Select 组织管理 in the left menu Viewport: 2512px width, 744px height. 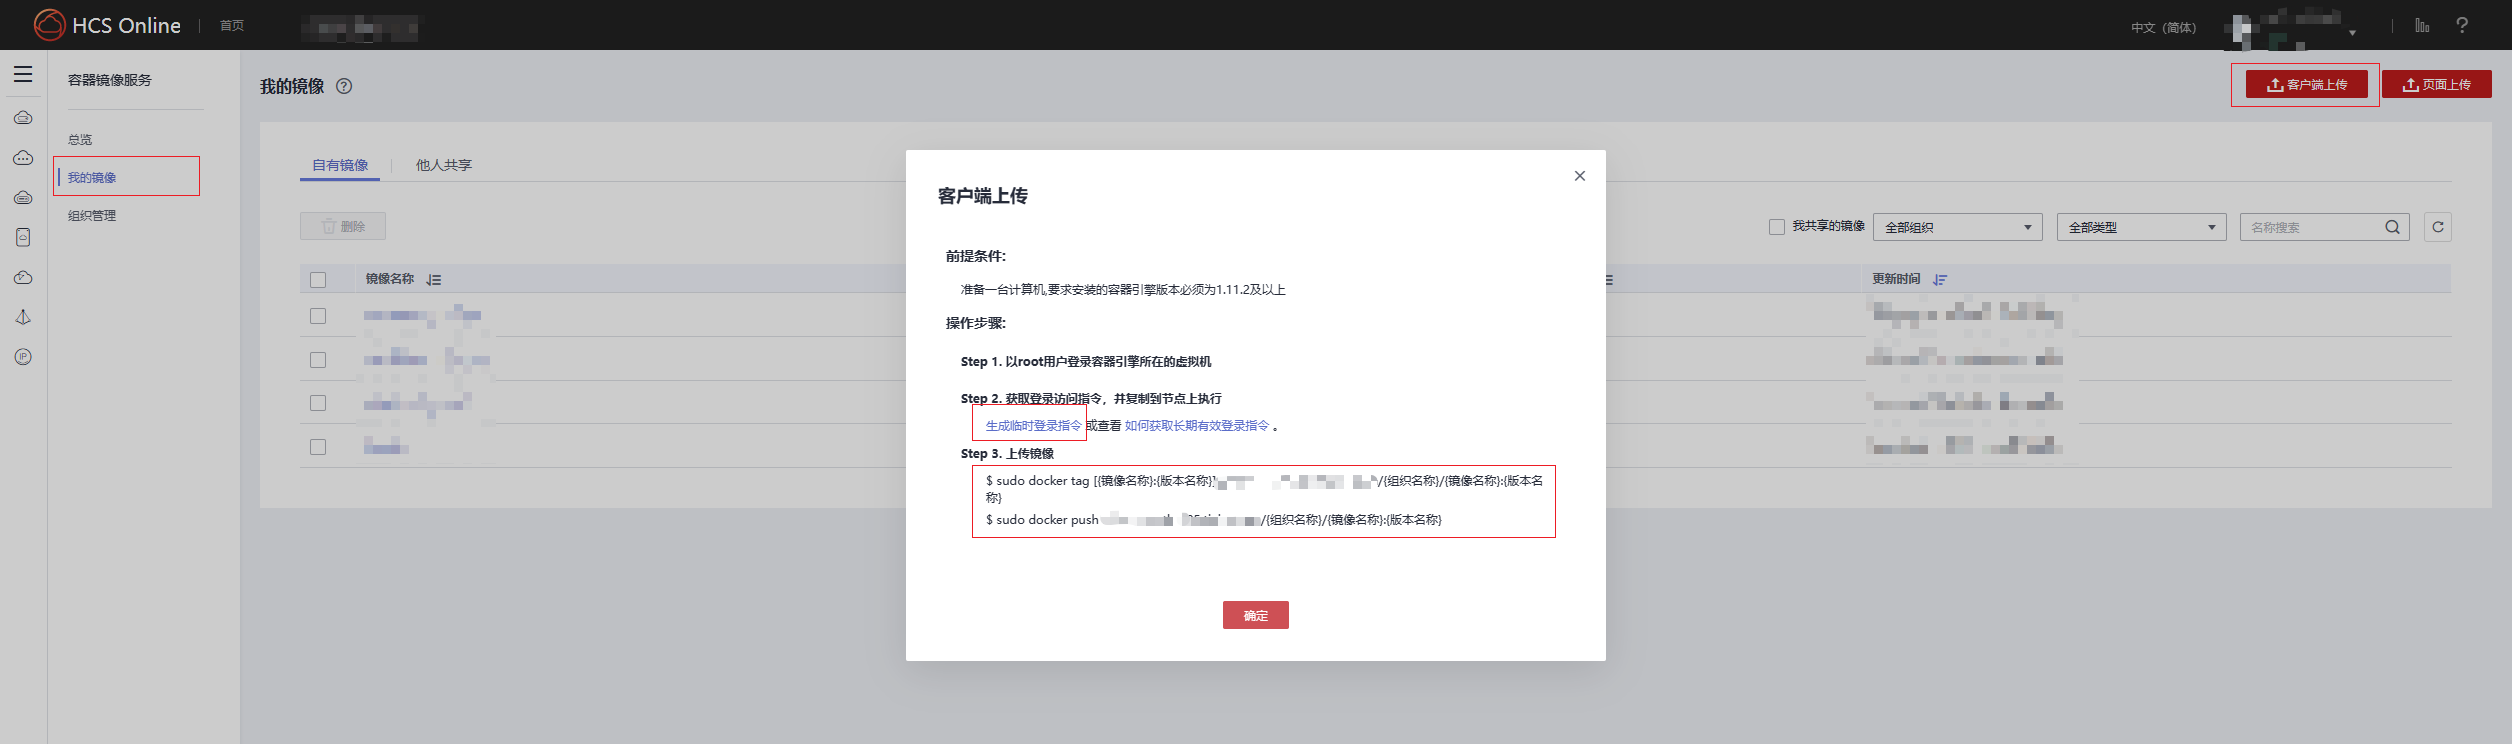[92, 216]
